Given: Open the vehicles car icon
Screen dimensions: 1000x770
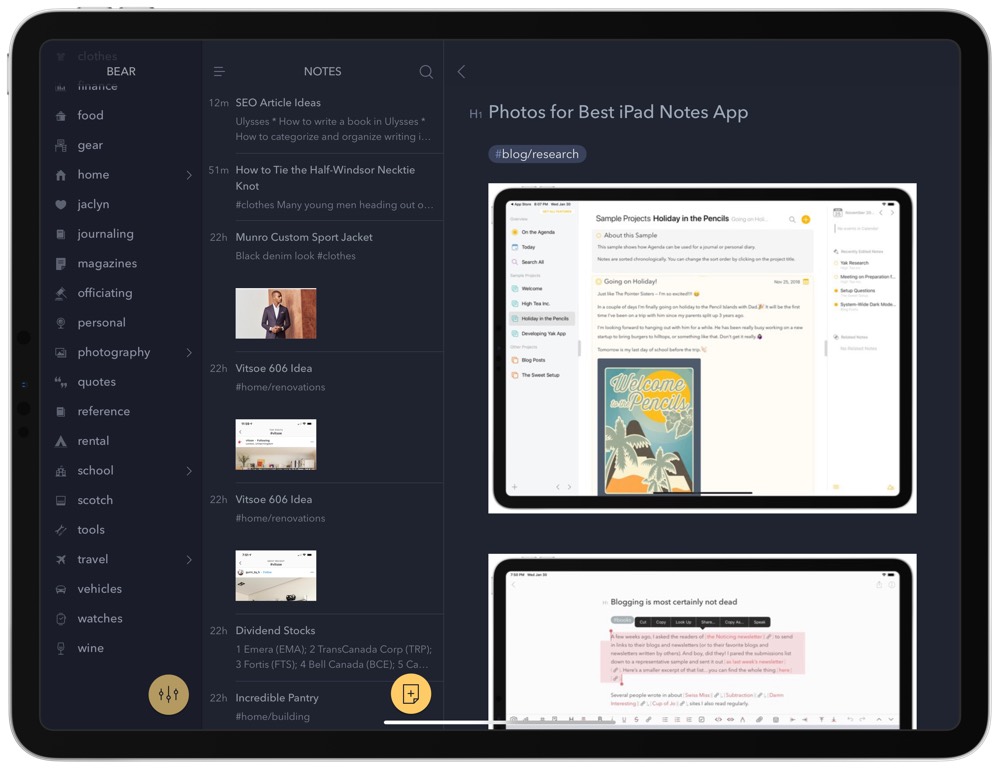Looking at the screenshot, I should 61,589.
